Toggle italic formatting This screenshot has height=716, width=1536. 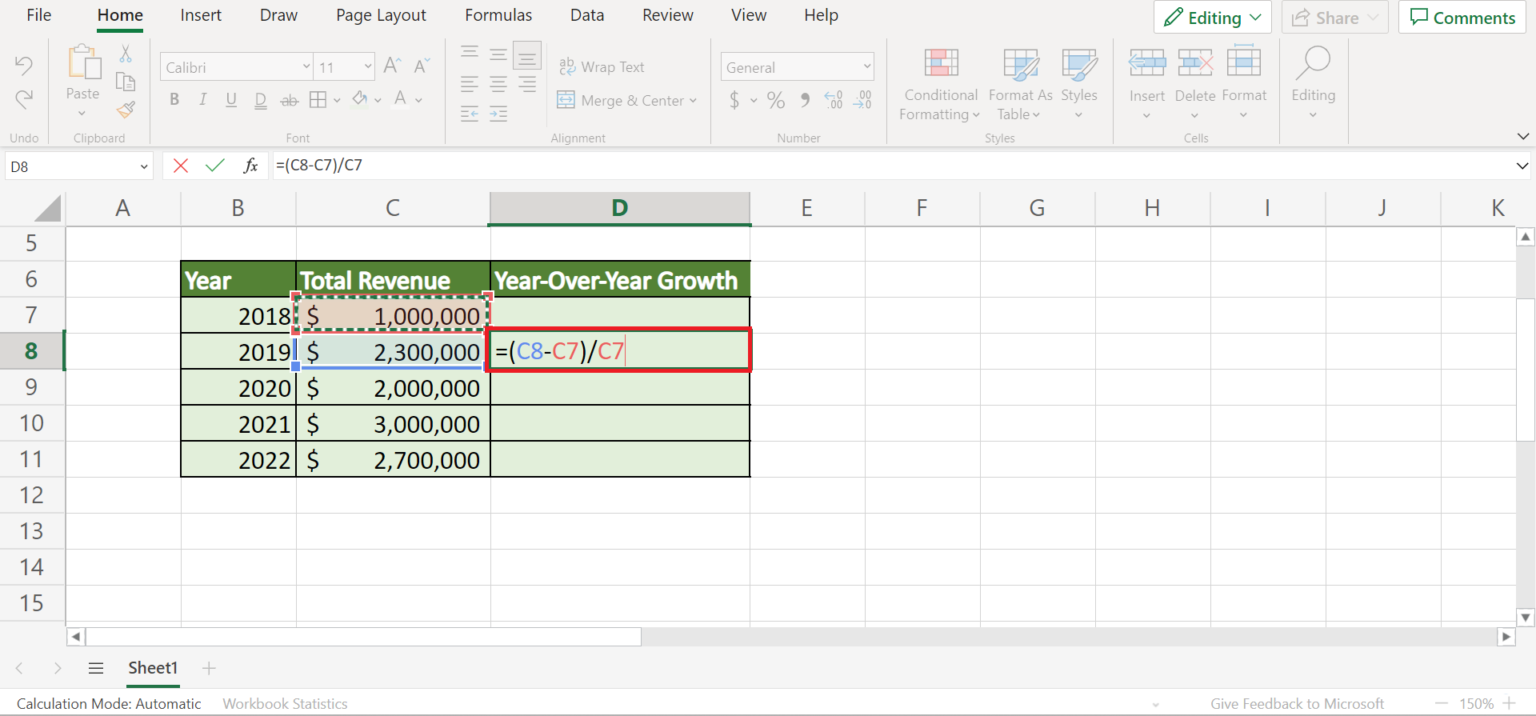click(202, 99)
